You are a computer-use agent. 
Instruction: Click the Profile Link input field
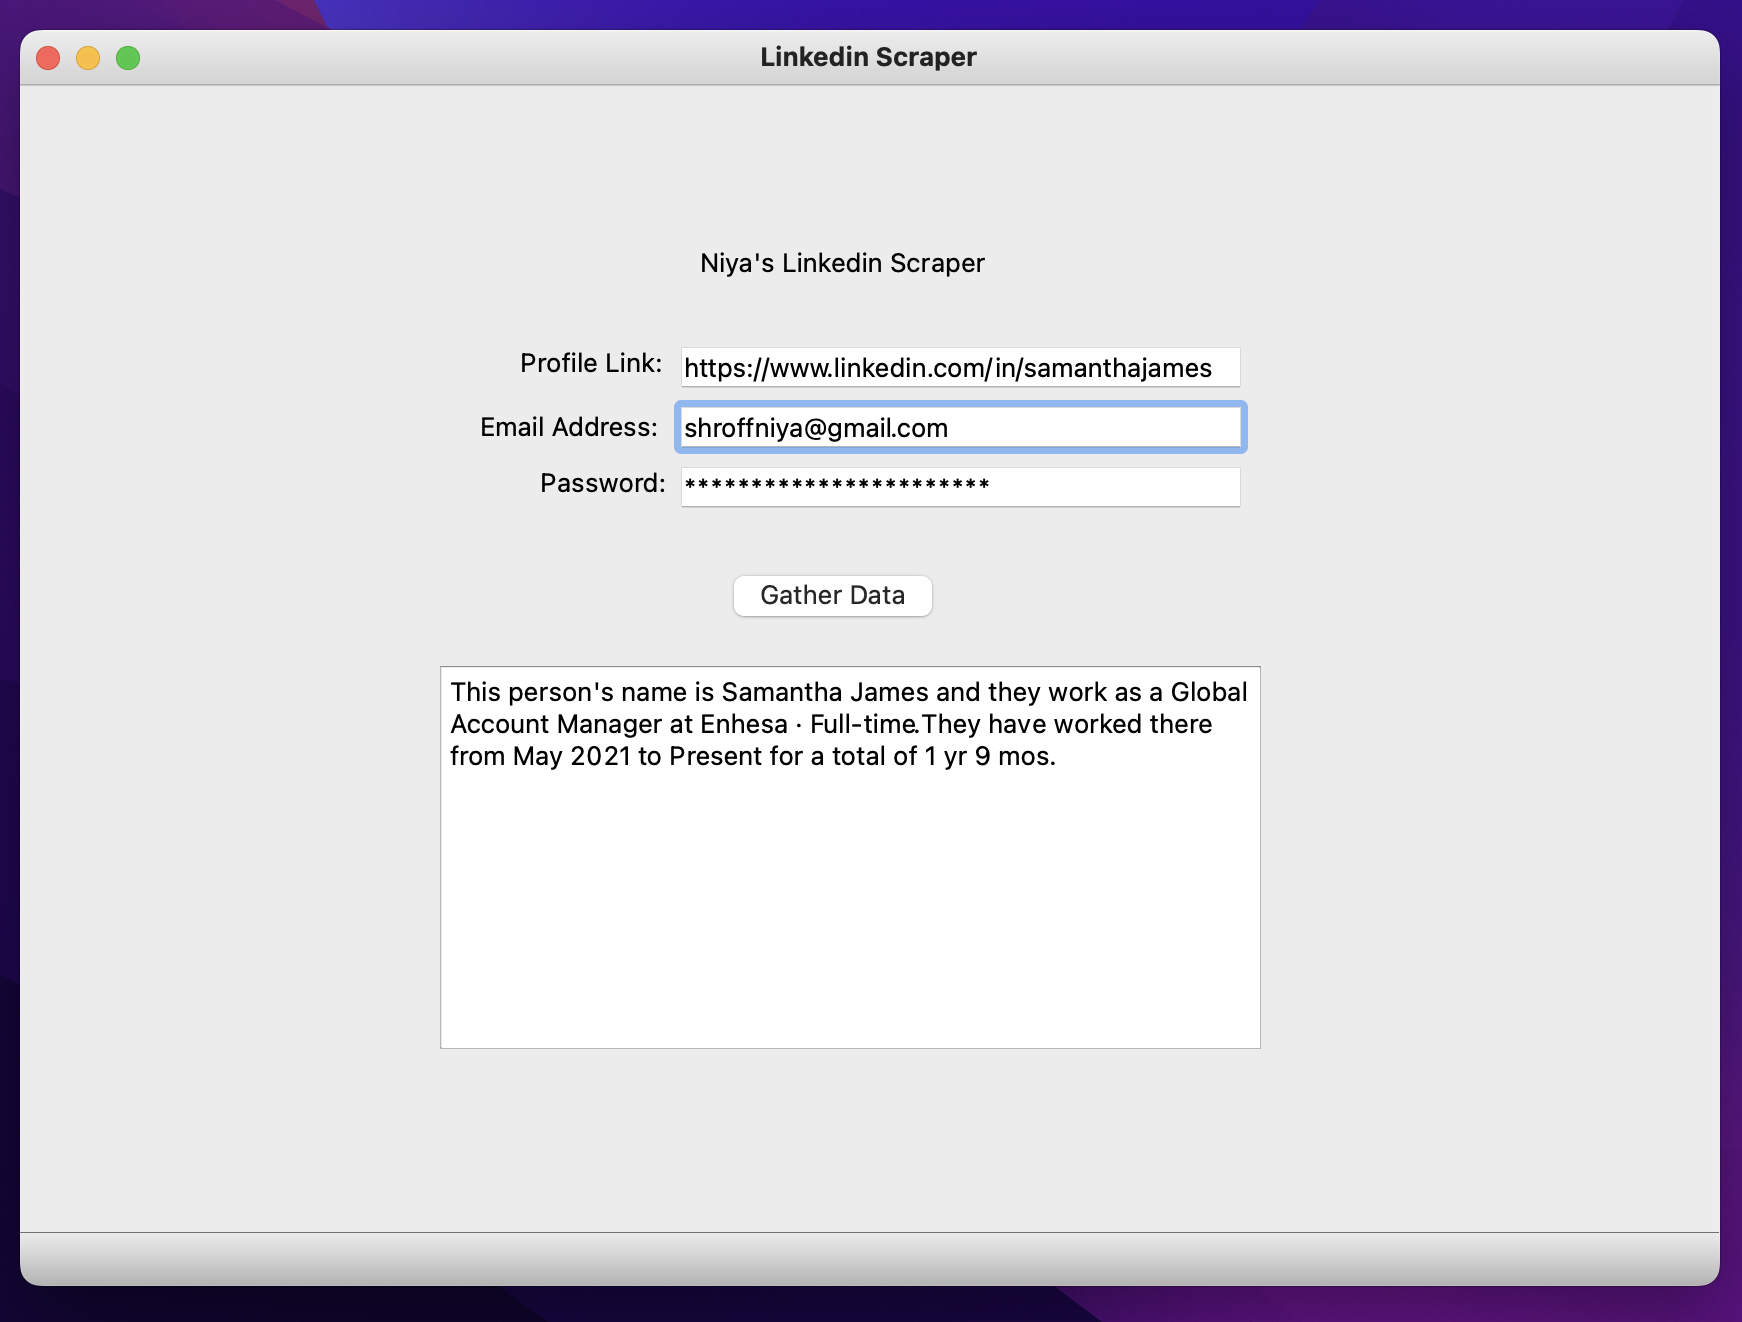coord(958,367)
